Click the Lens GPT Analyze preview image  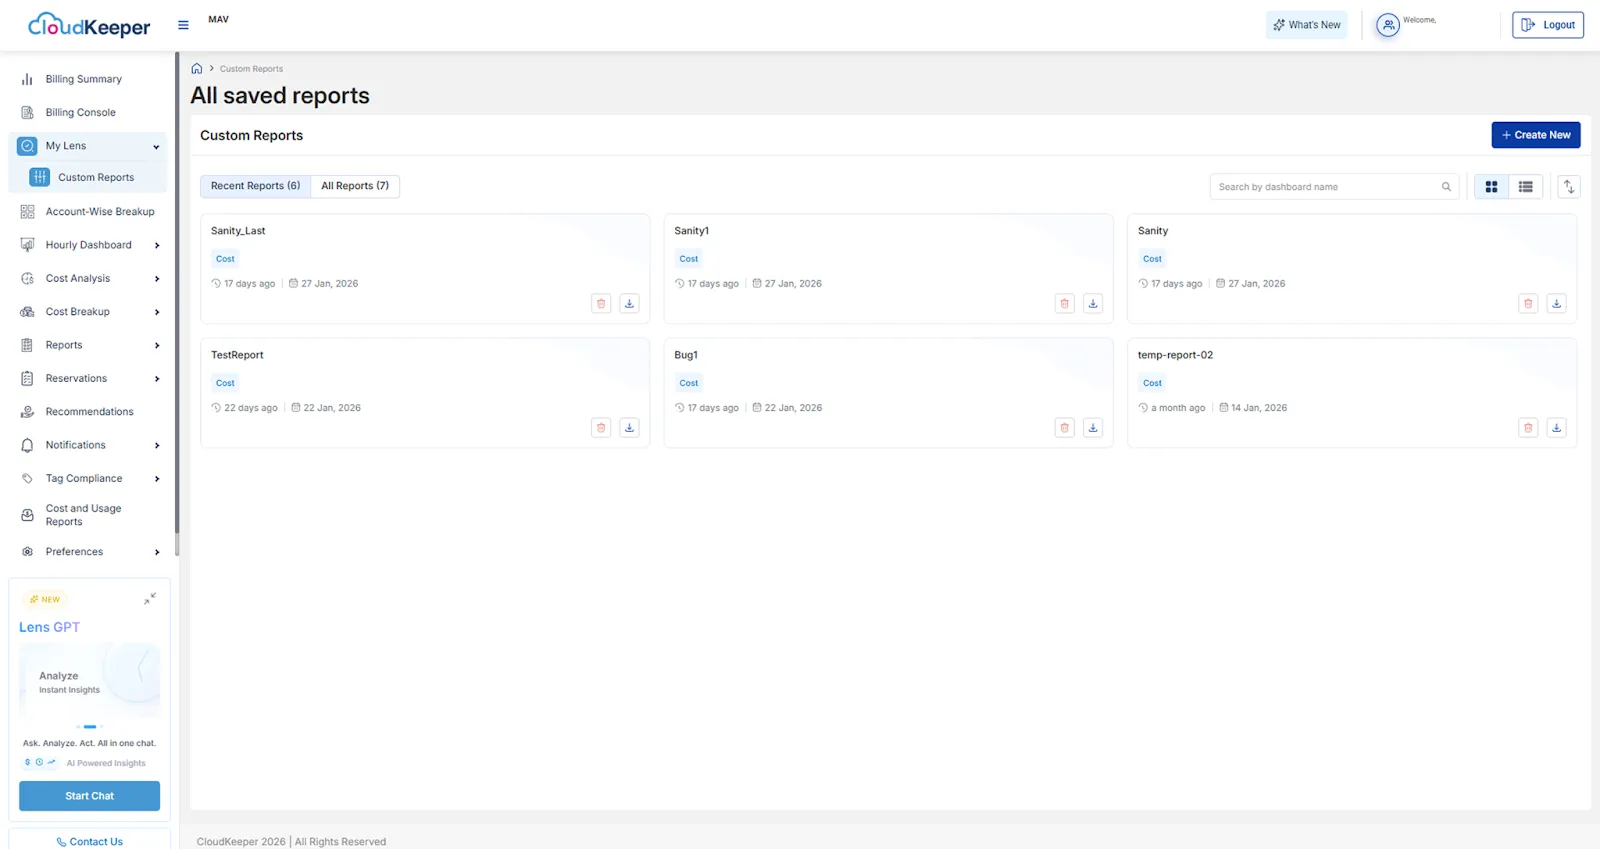[90, 680]
